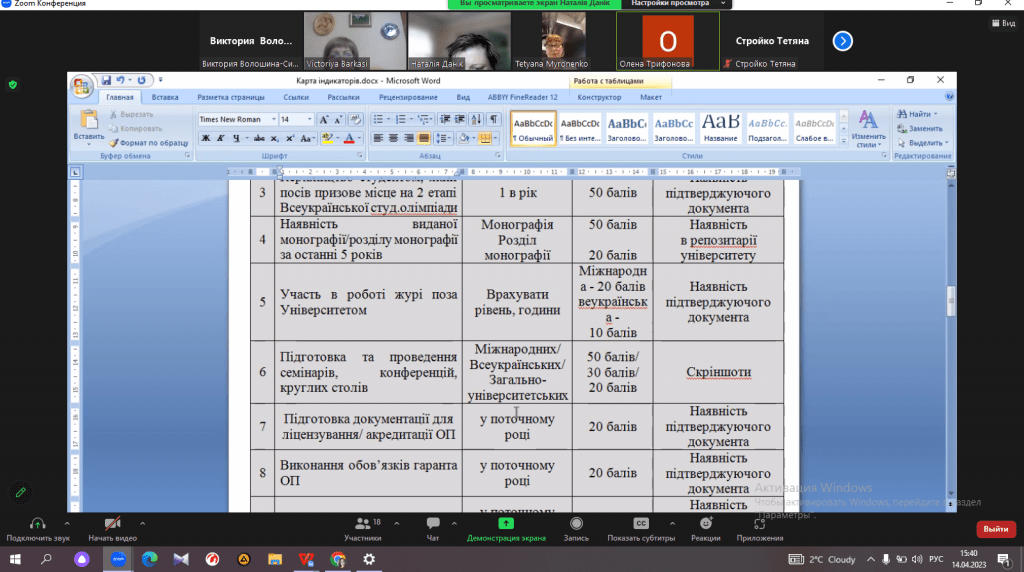Switch to the Вставка ribbon tab

point(165,97)
